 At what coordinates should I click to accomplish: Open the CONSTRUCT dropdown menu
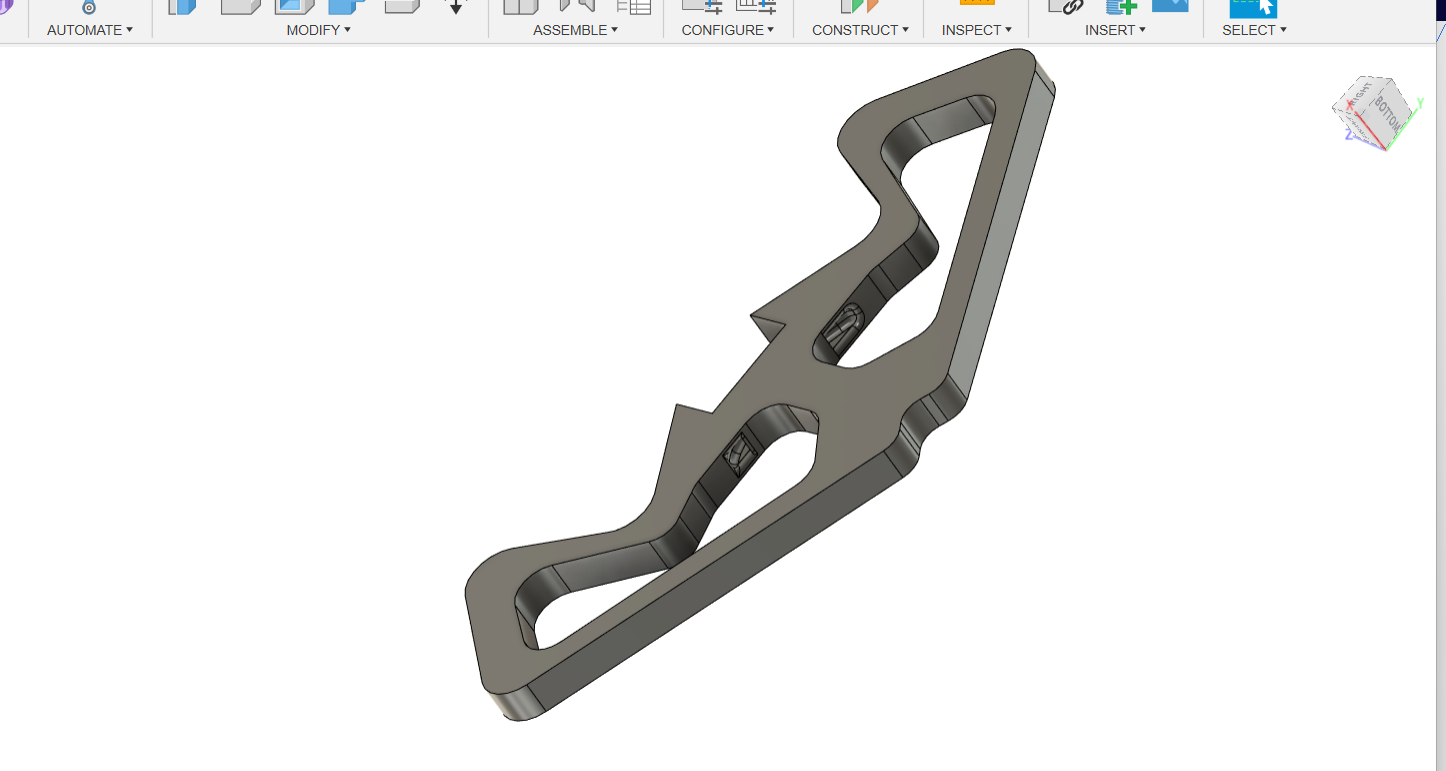coord(860,30)
